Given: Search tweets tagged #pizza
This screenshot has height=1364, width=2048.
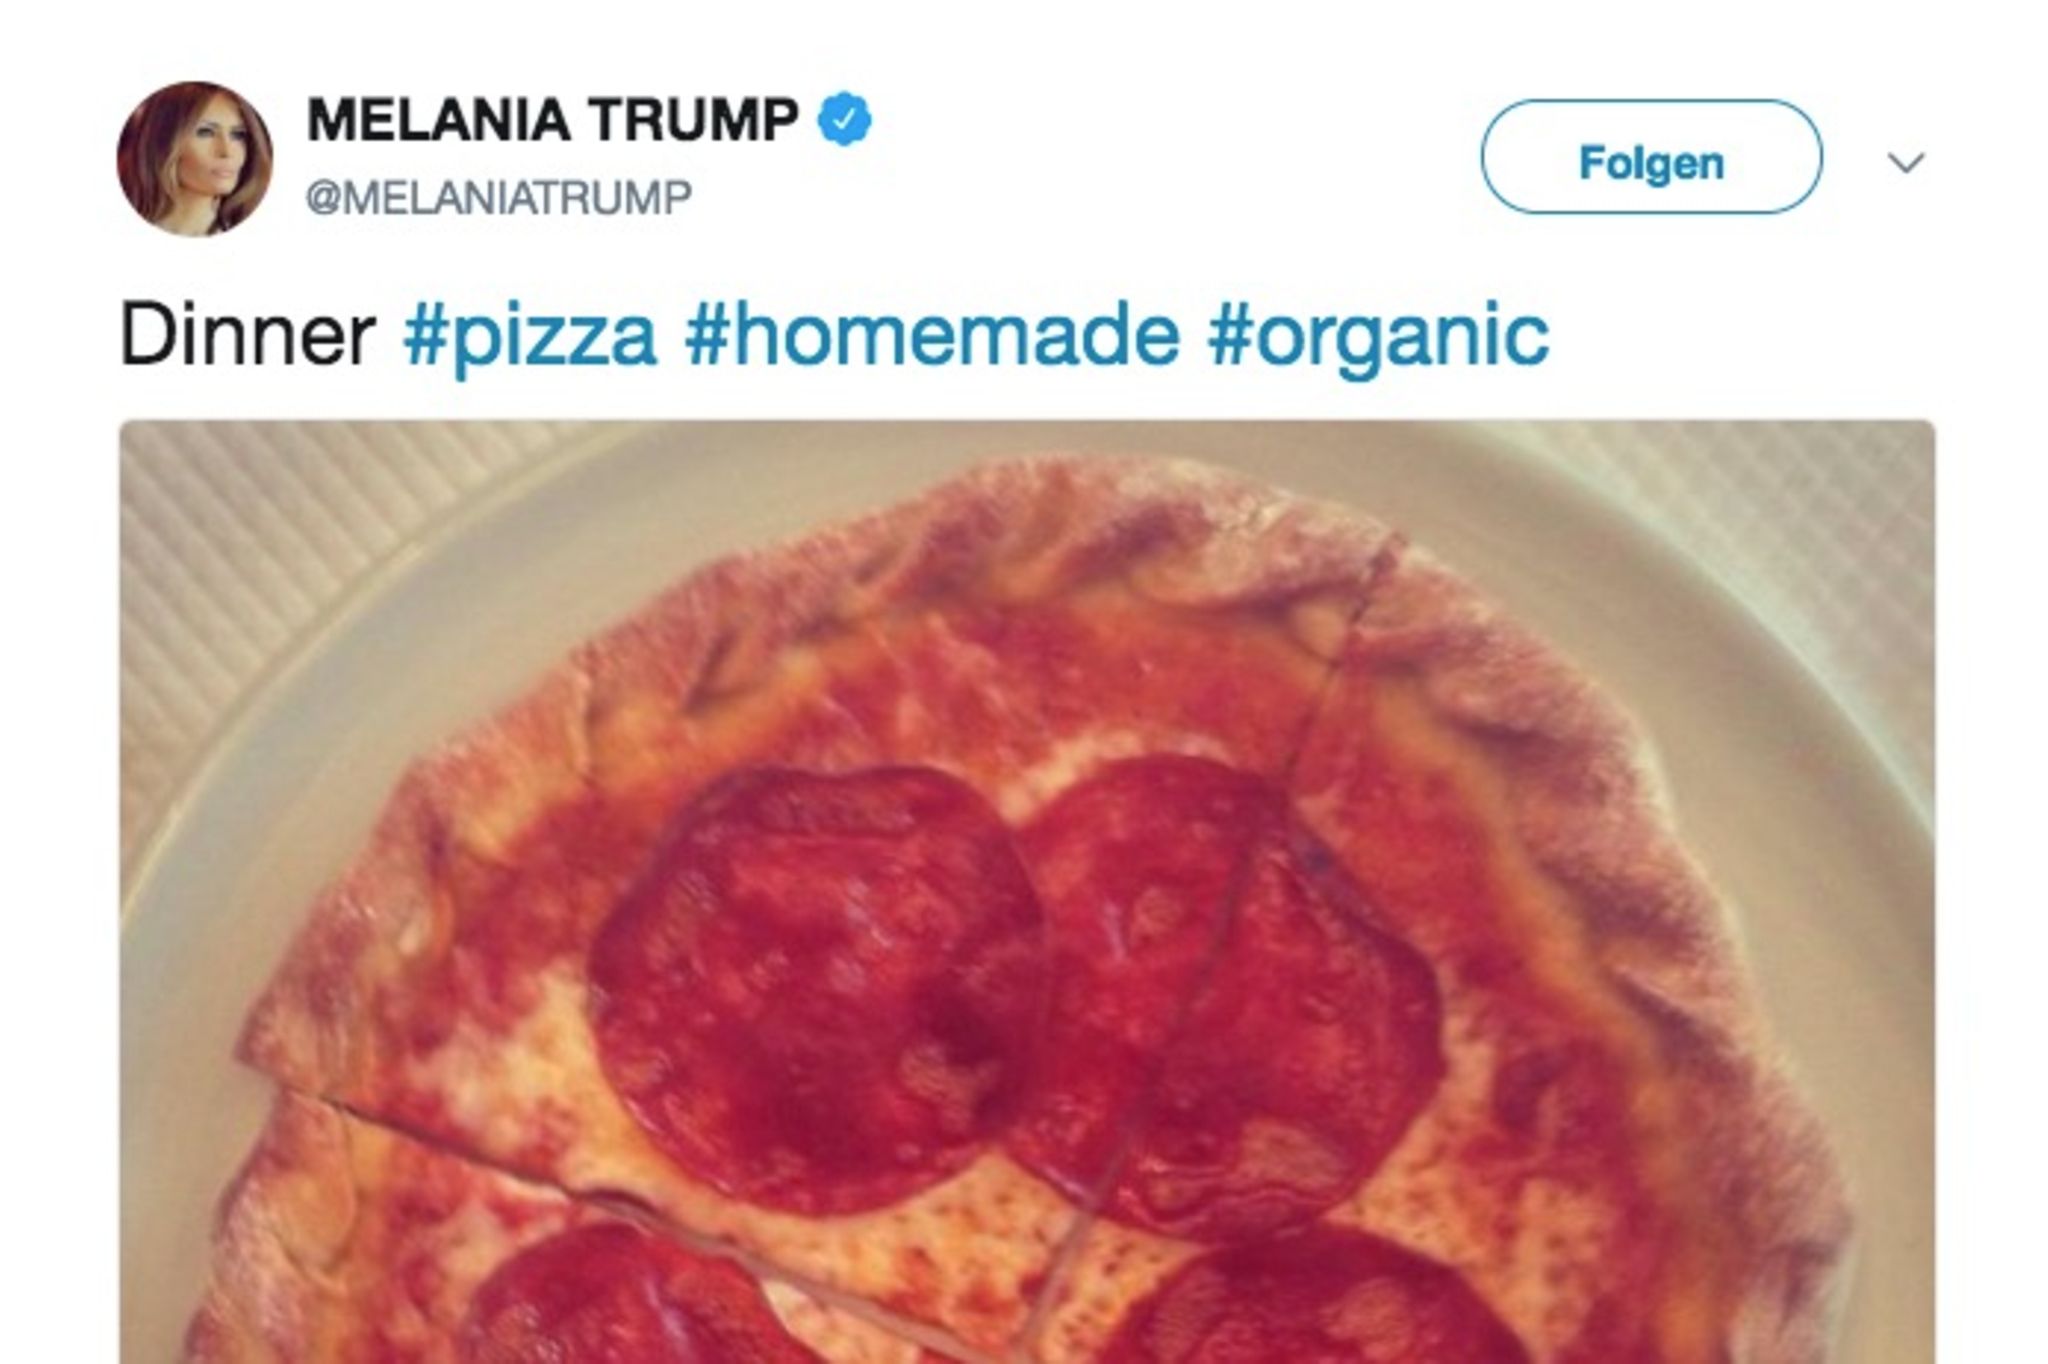Looking at the screenshot, I should click(530, 336).
